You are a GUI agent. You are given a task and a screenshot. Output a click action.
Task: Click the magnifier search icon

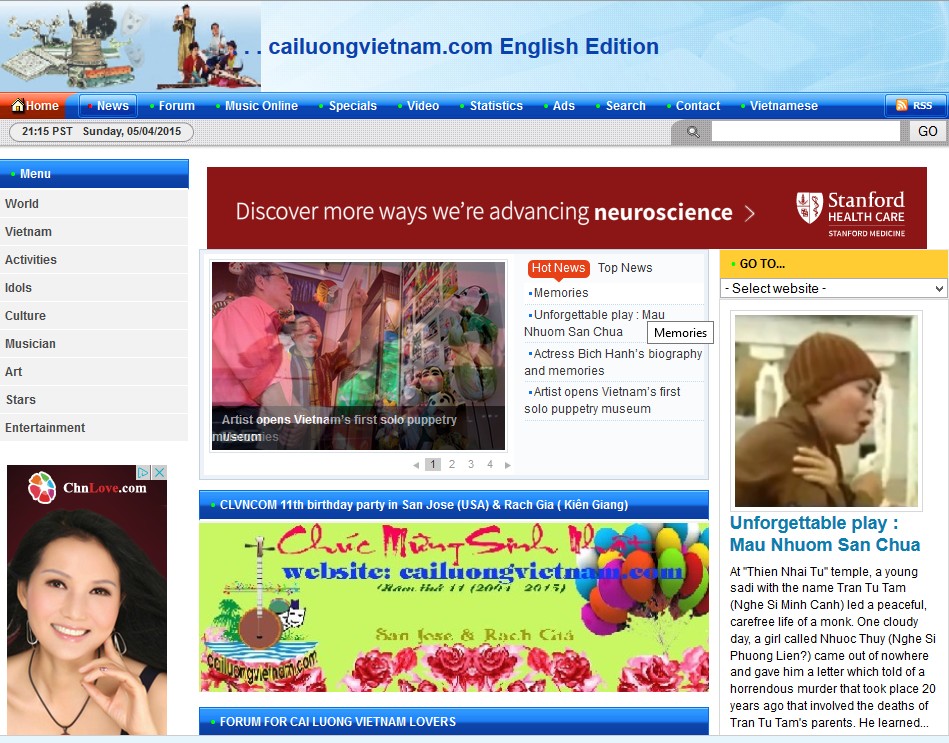pos(693,131)
